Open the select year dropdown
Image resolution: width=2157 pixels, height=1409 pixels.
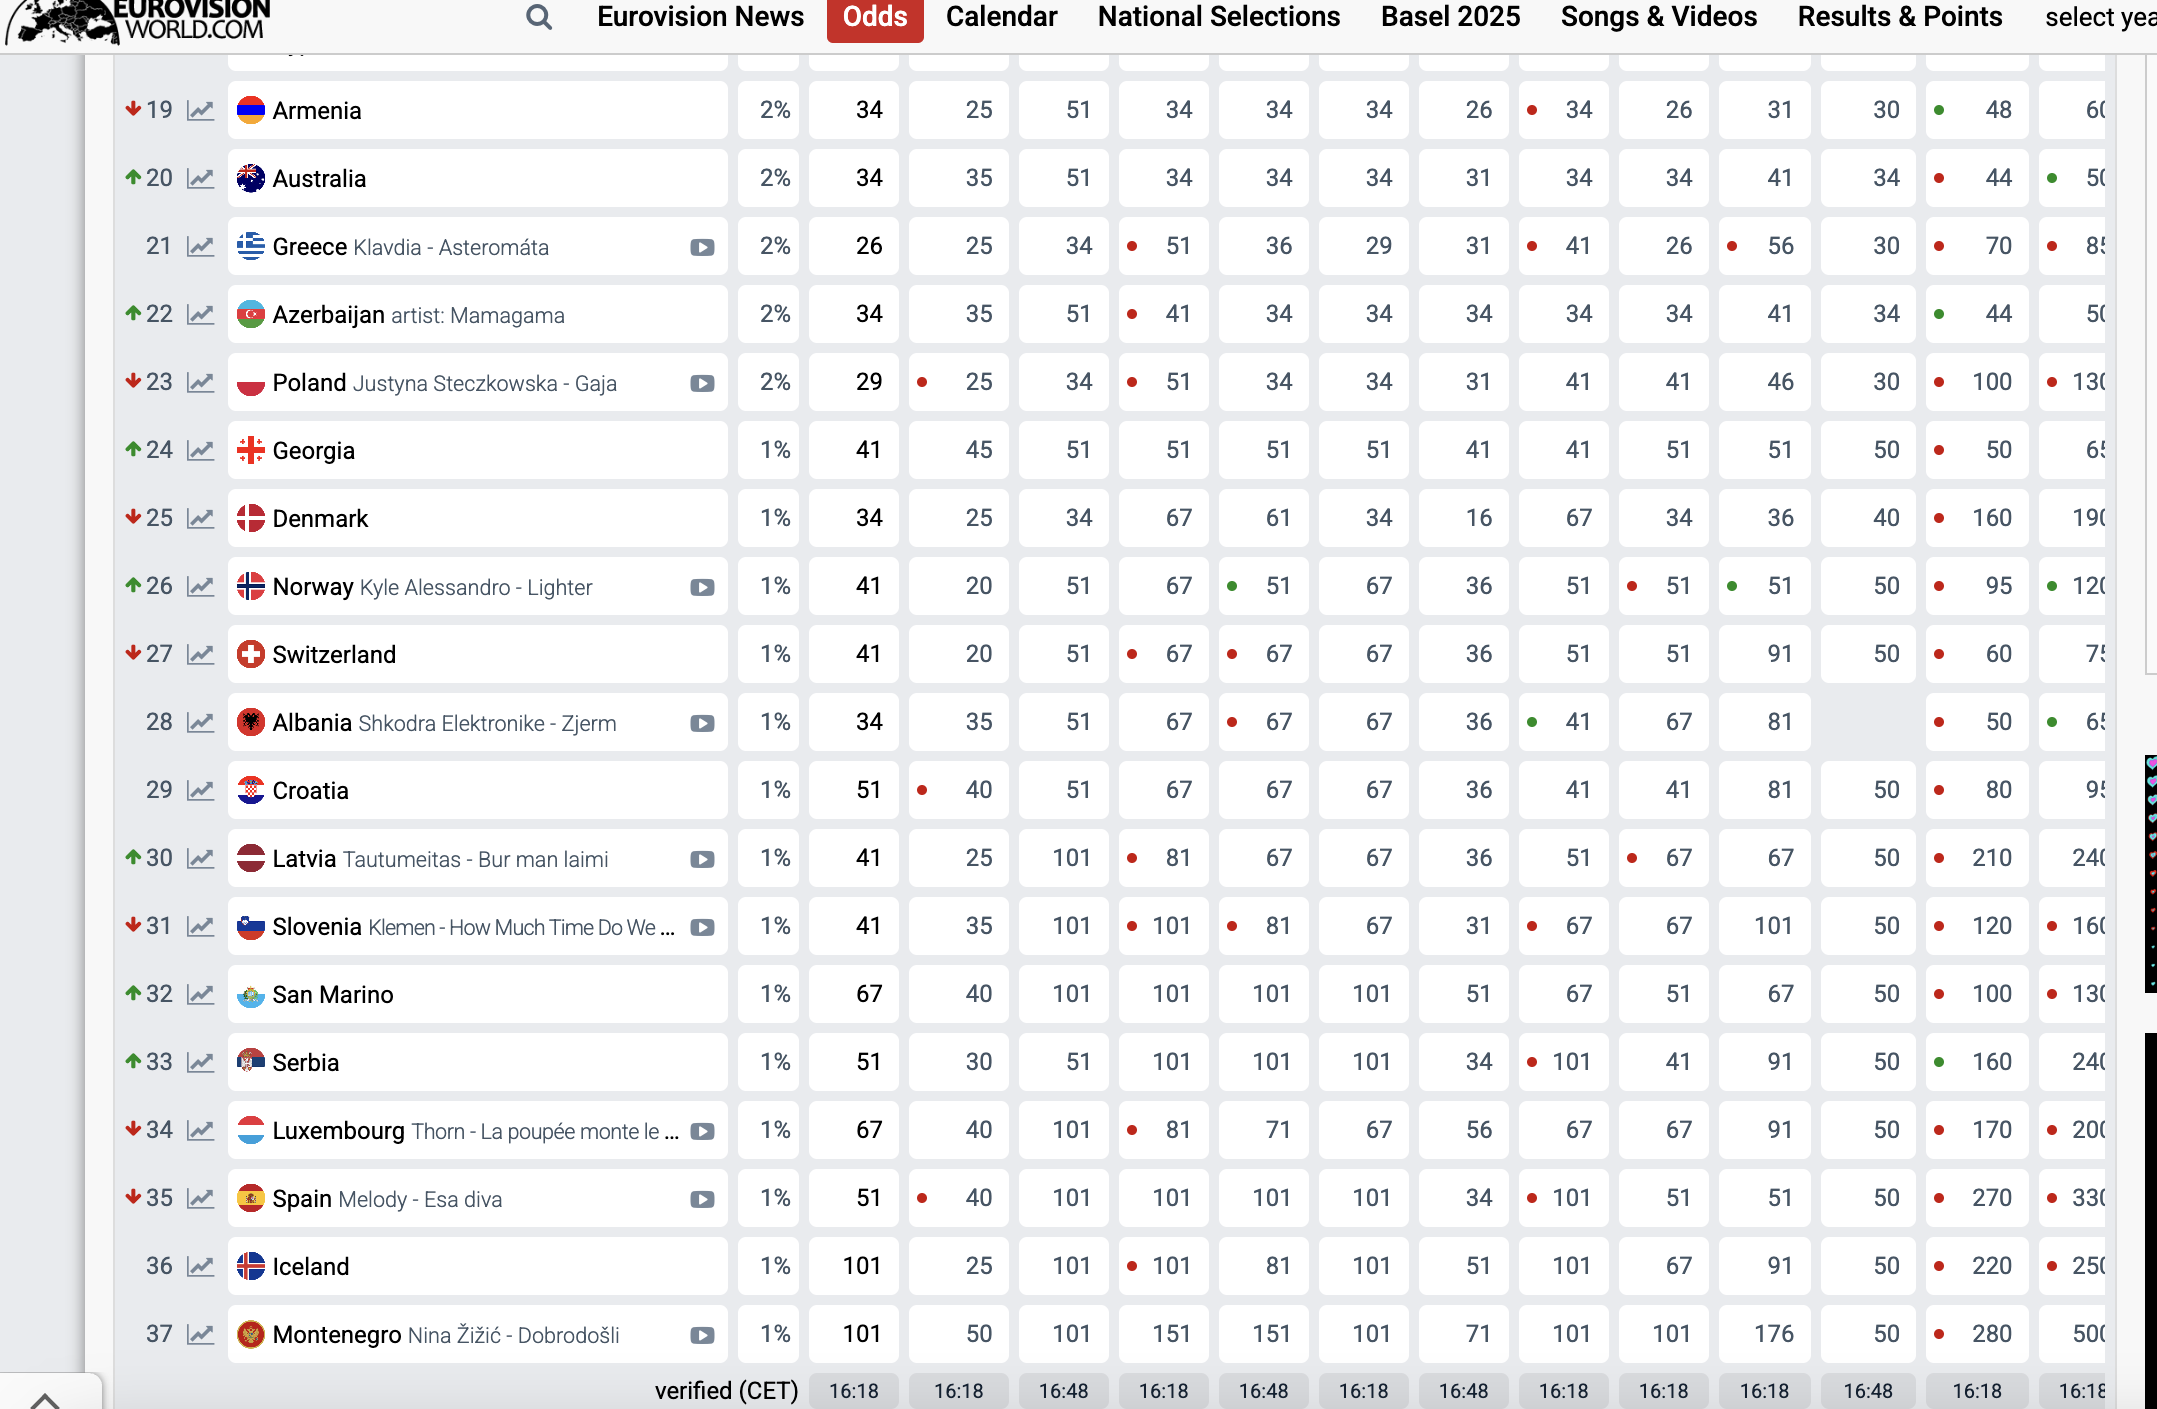[2098, 17]
